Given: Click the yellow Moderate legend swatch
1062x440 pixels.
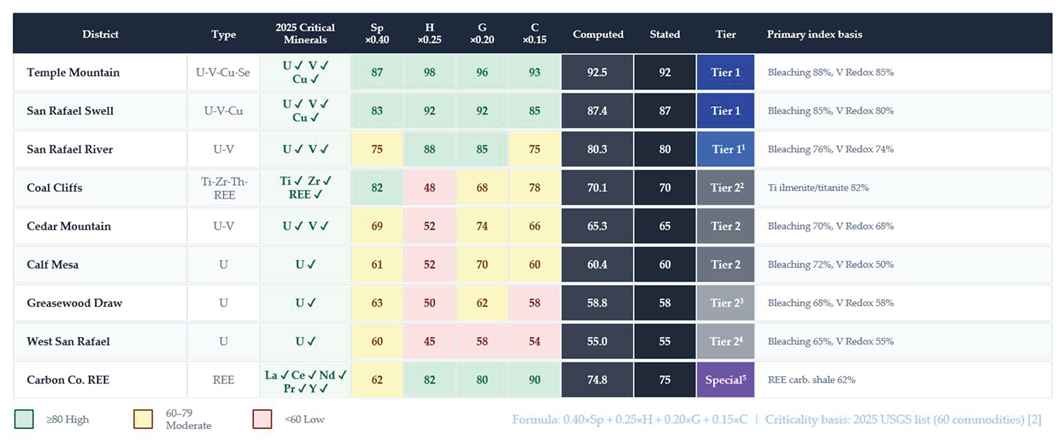Looking at the screenshot, I should pyautogui.click(x=143, y=419).
